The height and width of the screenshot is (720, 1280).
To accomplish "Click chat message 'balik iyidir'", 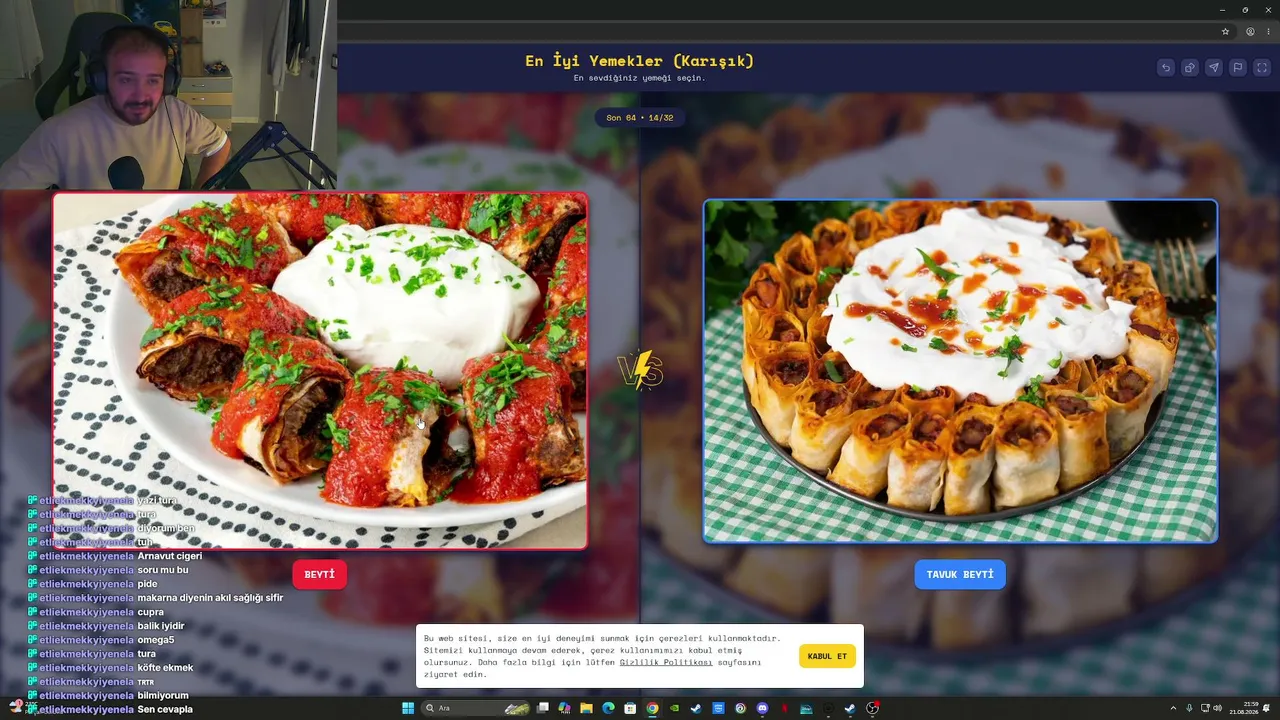I will (161, 626).
